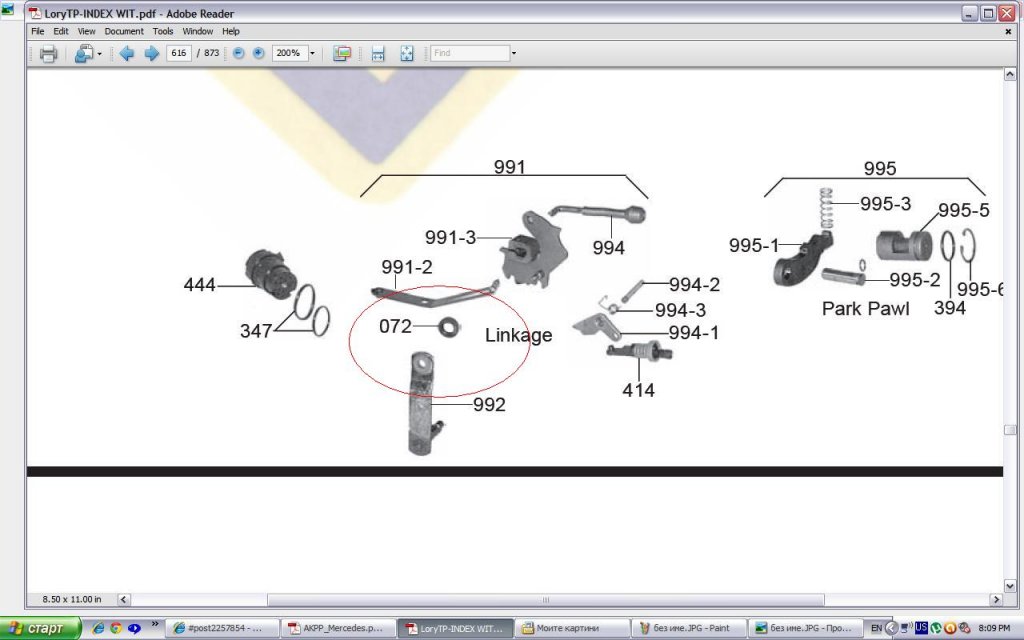Click the Linkage label in the diagram
Image resolution: width=1024 pixels, height=640 pixels.
519,335
